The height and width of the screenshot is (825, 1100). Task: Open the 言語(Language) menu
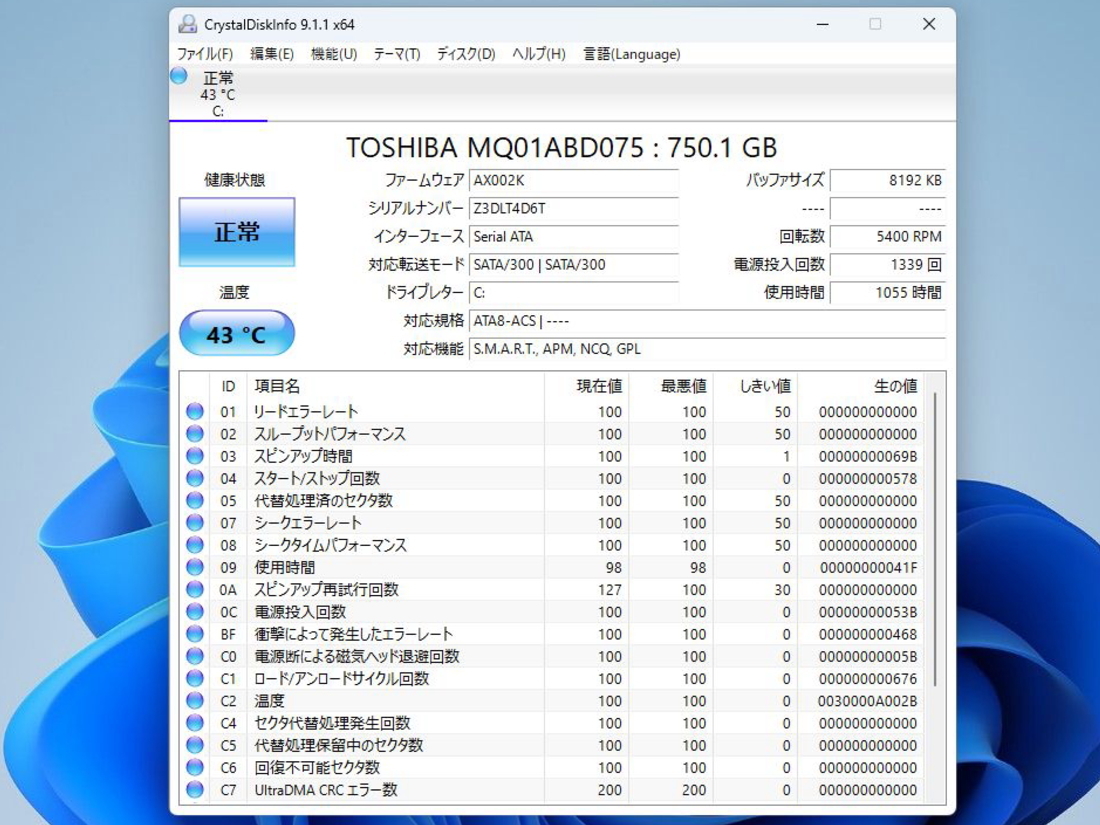632,54
